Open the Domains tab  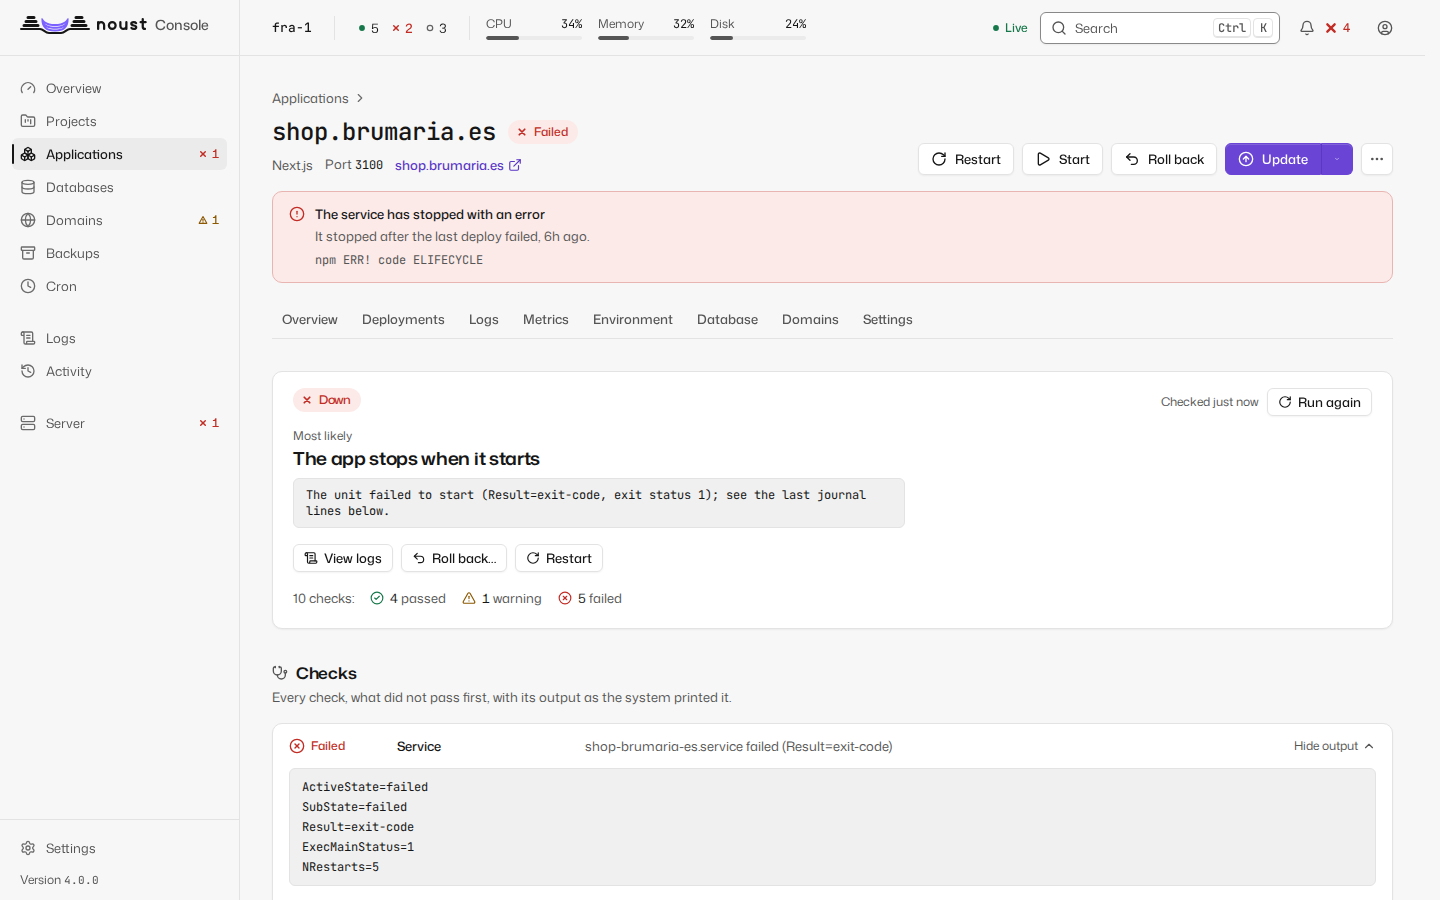[x=810, y=319]
